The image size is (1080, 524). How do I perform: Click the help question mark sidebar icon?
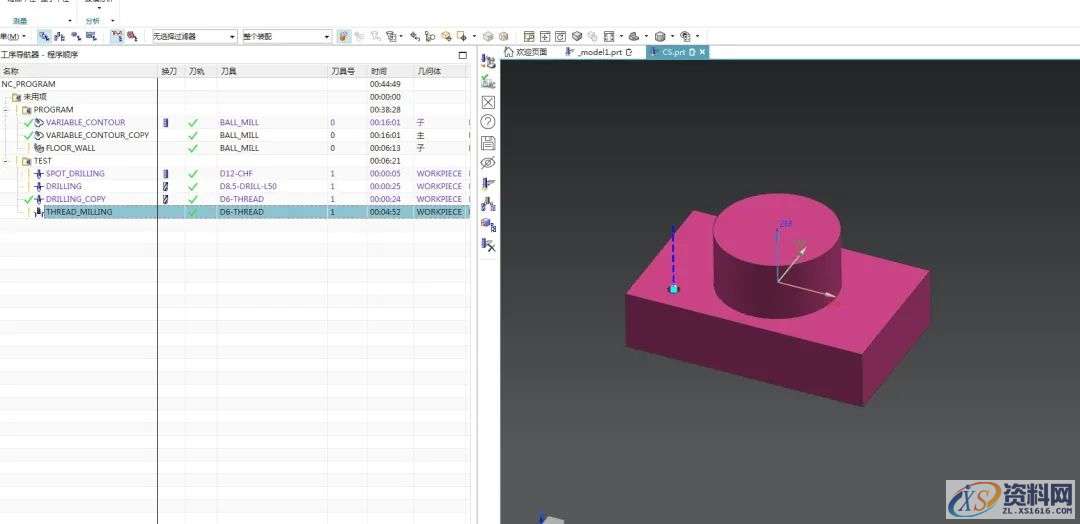(488, 122)
